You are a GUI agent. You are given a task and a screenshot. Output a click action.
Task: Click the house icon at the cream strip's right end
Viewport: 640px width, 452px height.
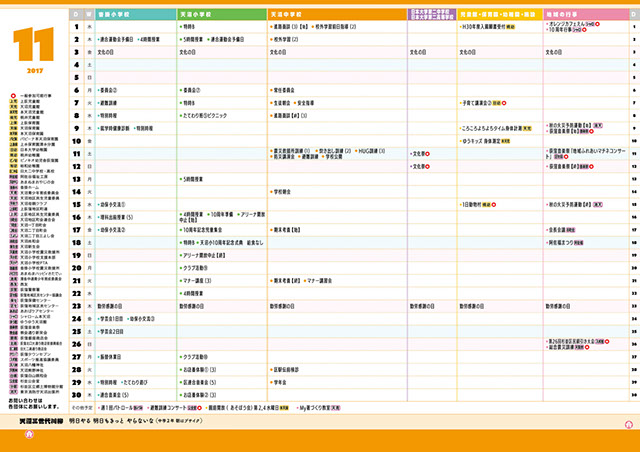point(629,425)
